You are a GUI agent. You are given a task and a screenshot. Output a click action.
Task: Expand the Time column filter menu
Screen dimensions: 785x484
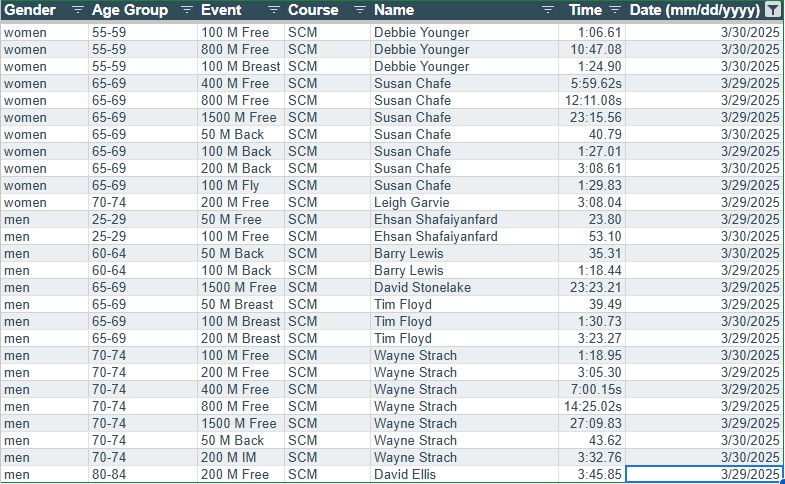click(614, 10)
